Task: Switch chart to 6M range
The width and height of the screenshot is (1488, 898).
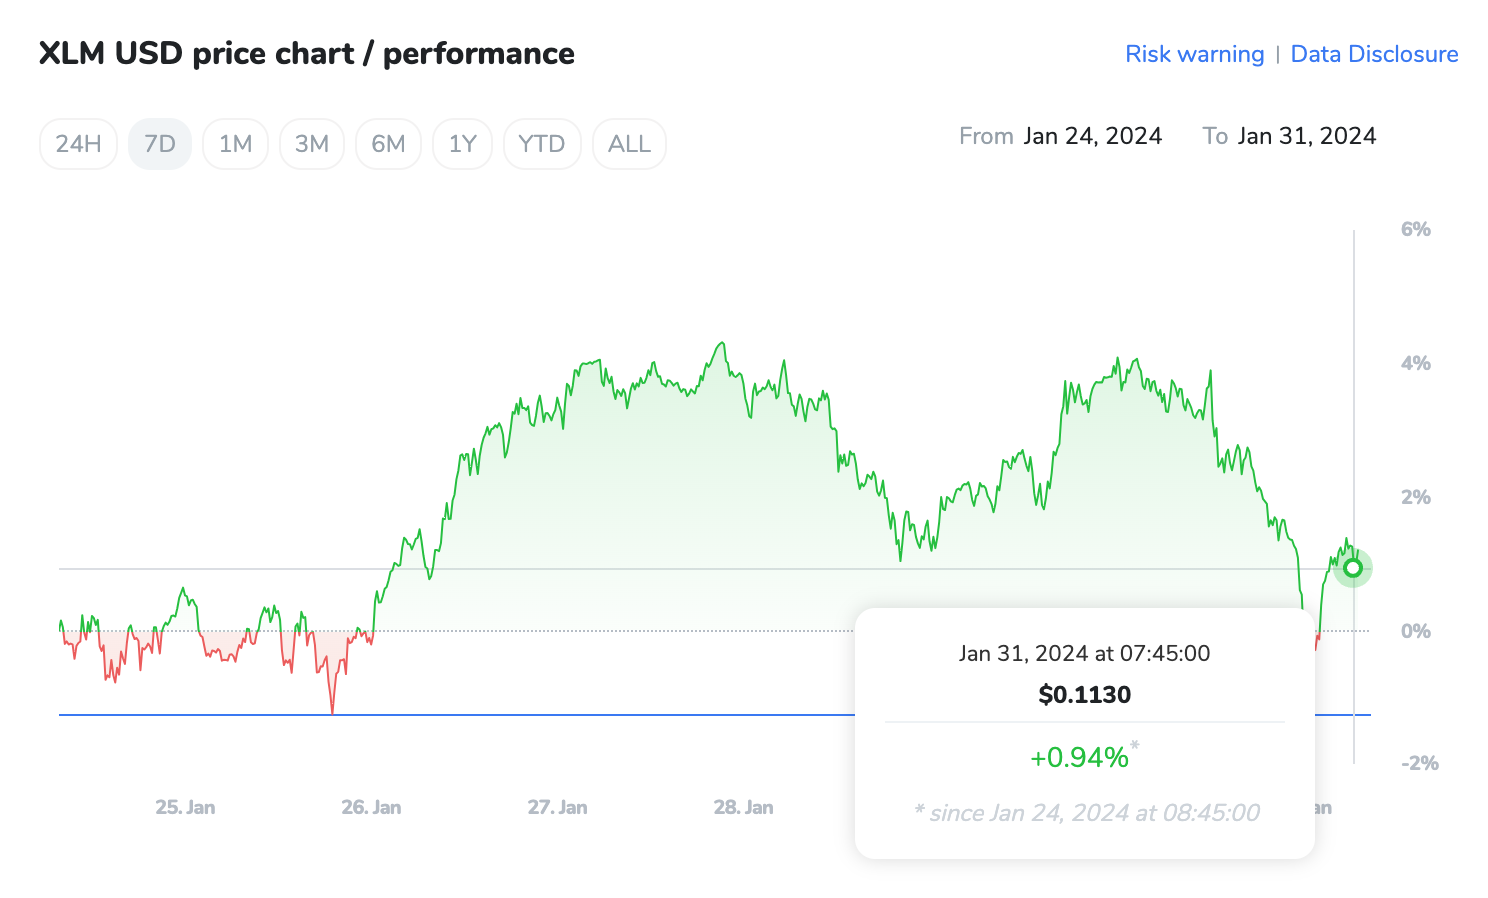Action: point(388,144)
